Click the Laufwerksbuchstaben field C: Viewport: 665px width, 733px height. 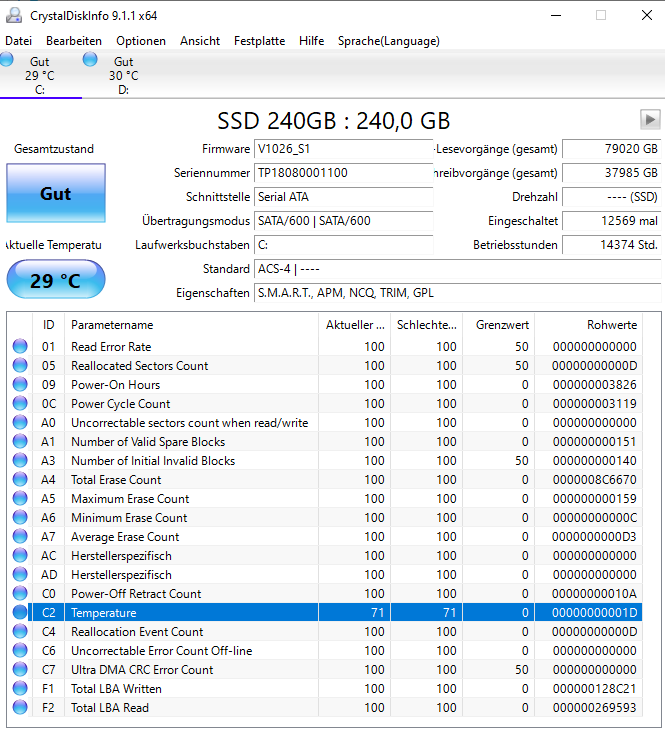pyautogui.click(x=343, y=245)
